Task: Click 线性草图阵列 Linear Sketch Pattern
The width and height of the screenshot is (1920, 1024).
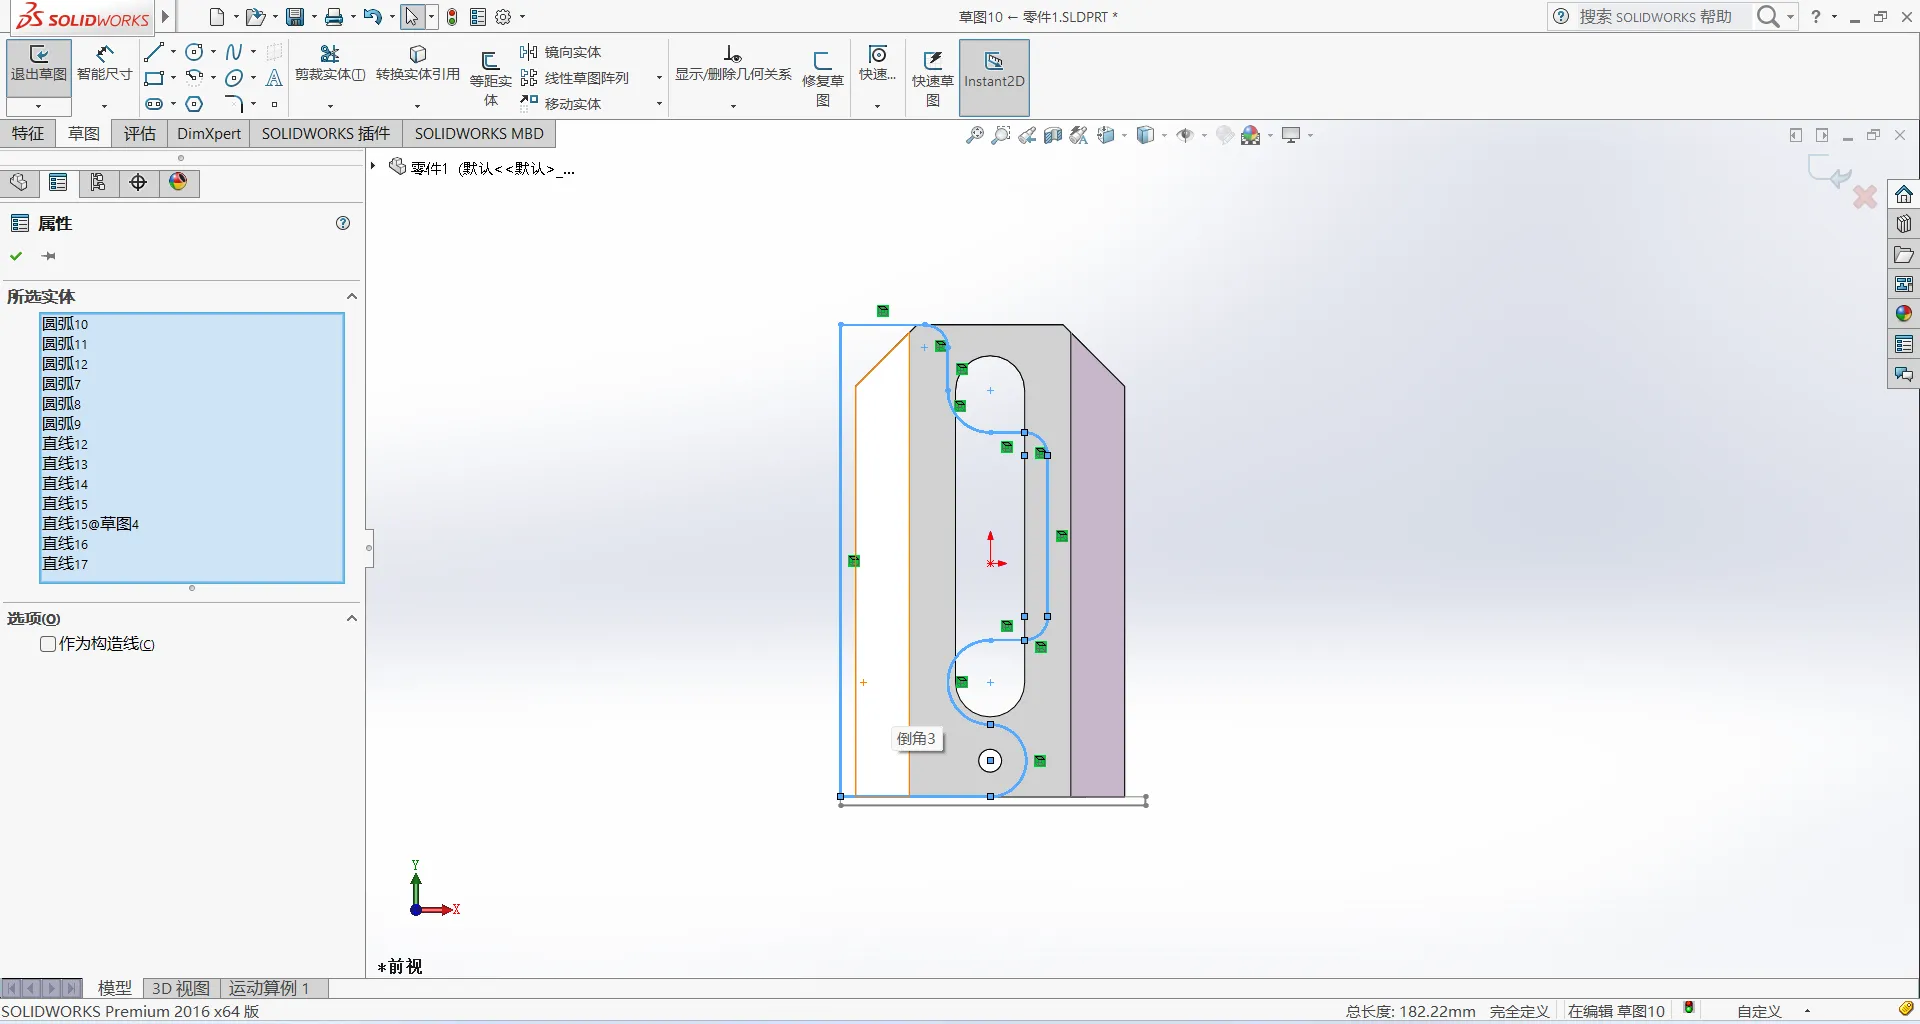Action: [575, 78]
